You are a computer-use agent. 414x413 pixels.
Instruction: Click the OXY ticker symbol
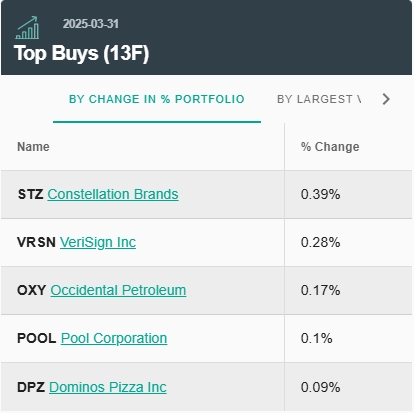tap(32, 290)
